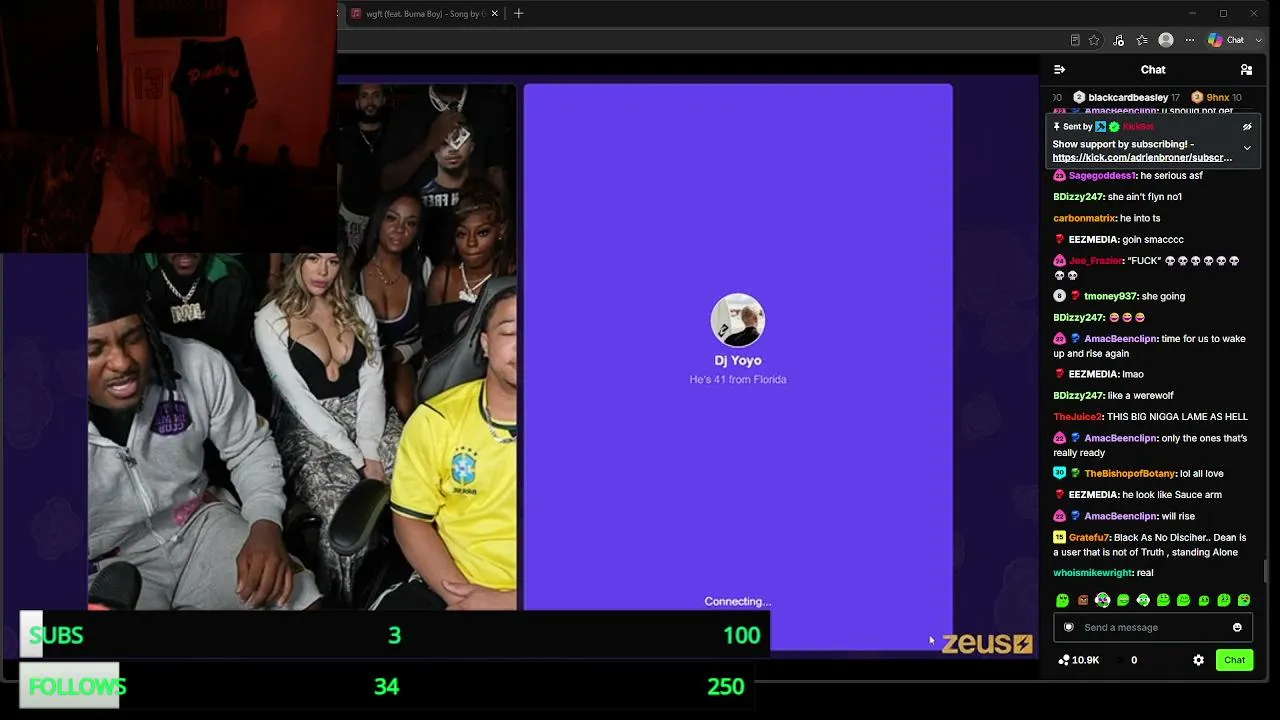
Task: Open a new browser tab
Action: pyautogui.click(x=518, y=14)
